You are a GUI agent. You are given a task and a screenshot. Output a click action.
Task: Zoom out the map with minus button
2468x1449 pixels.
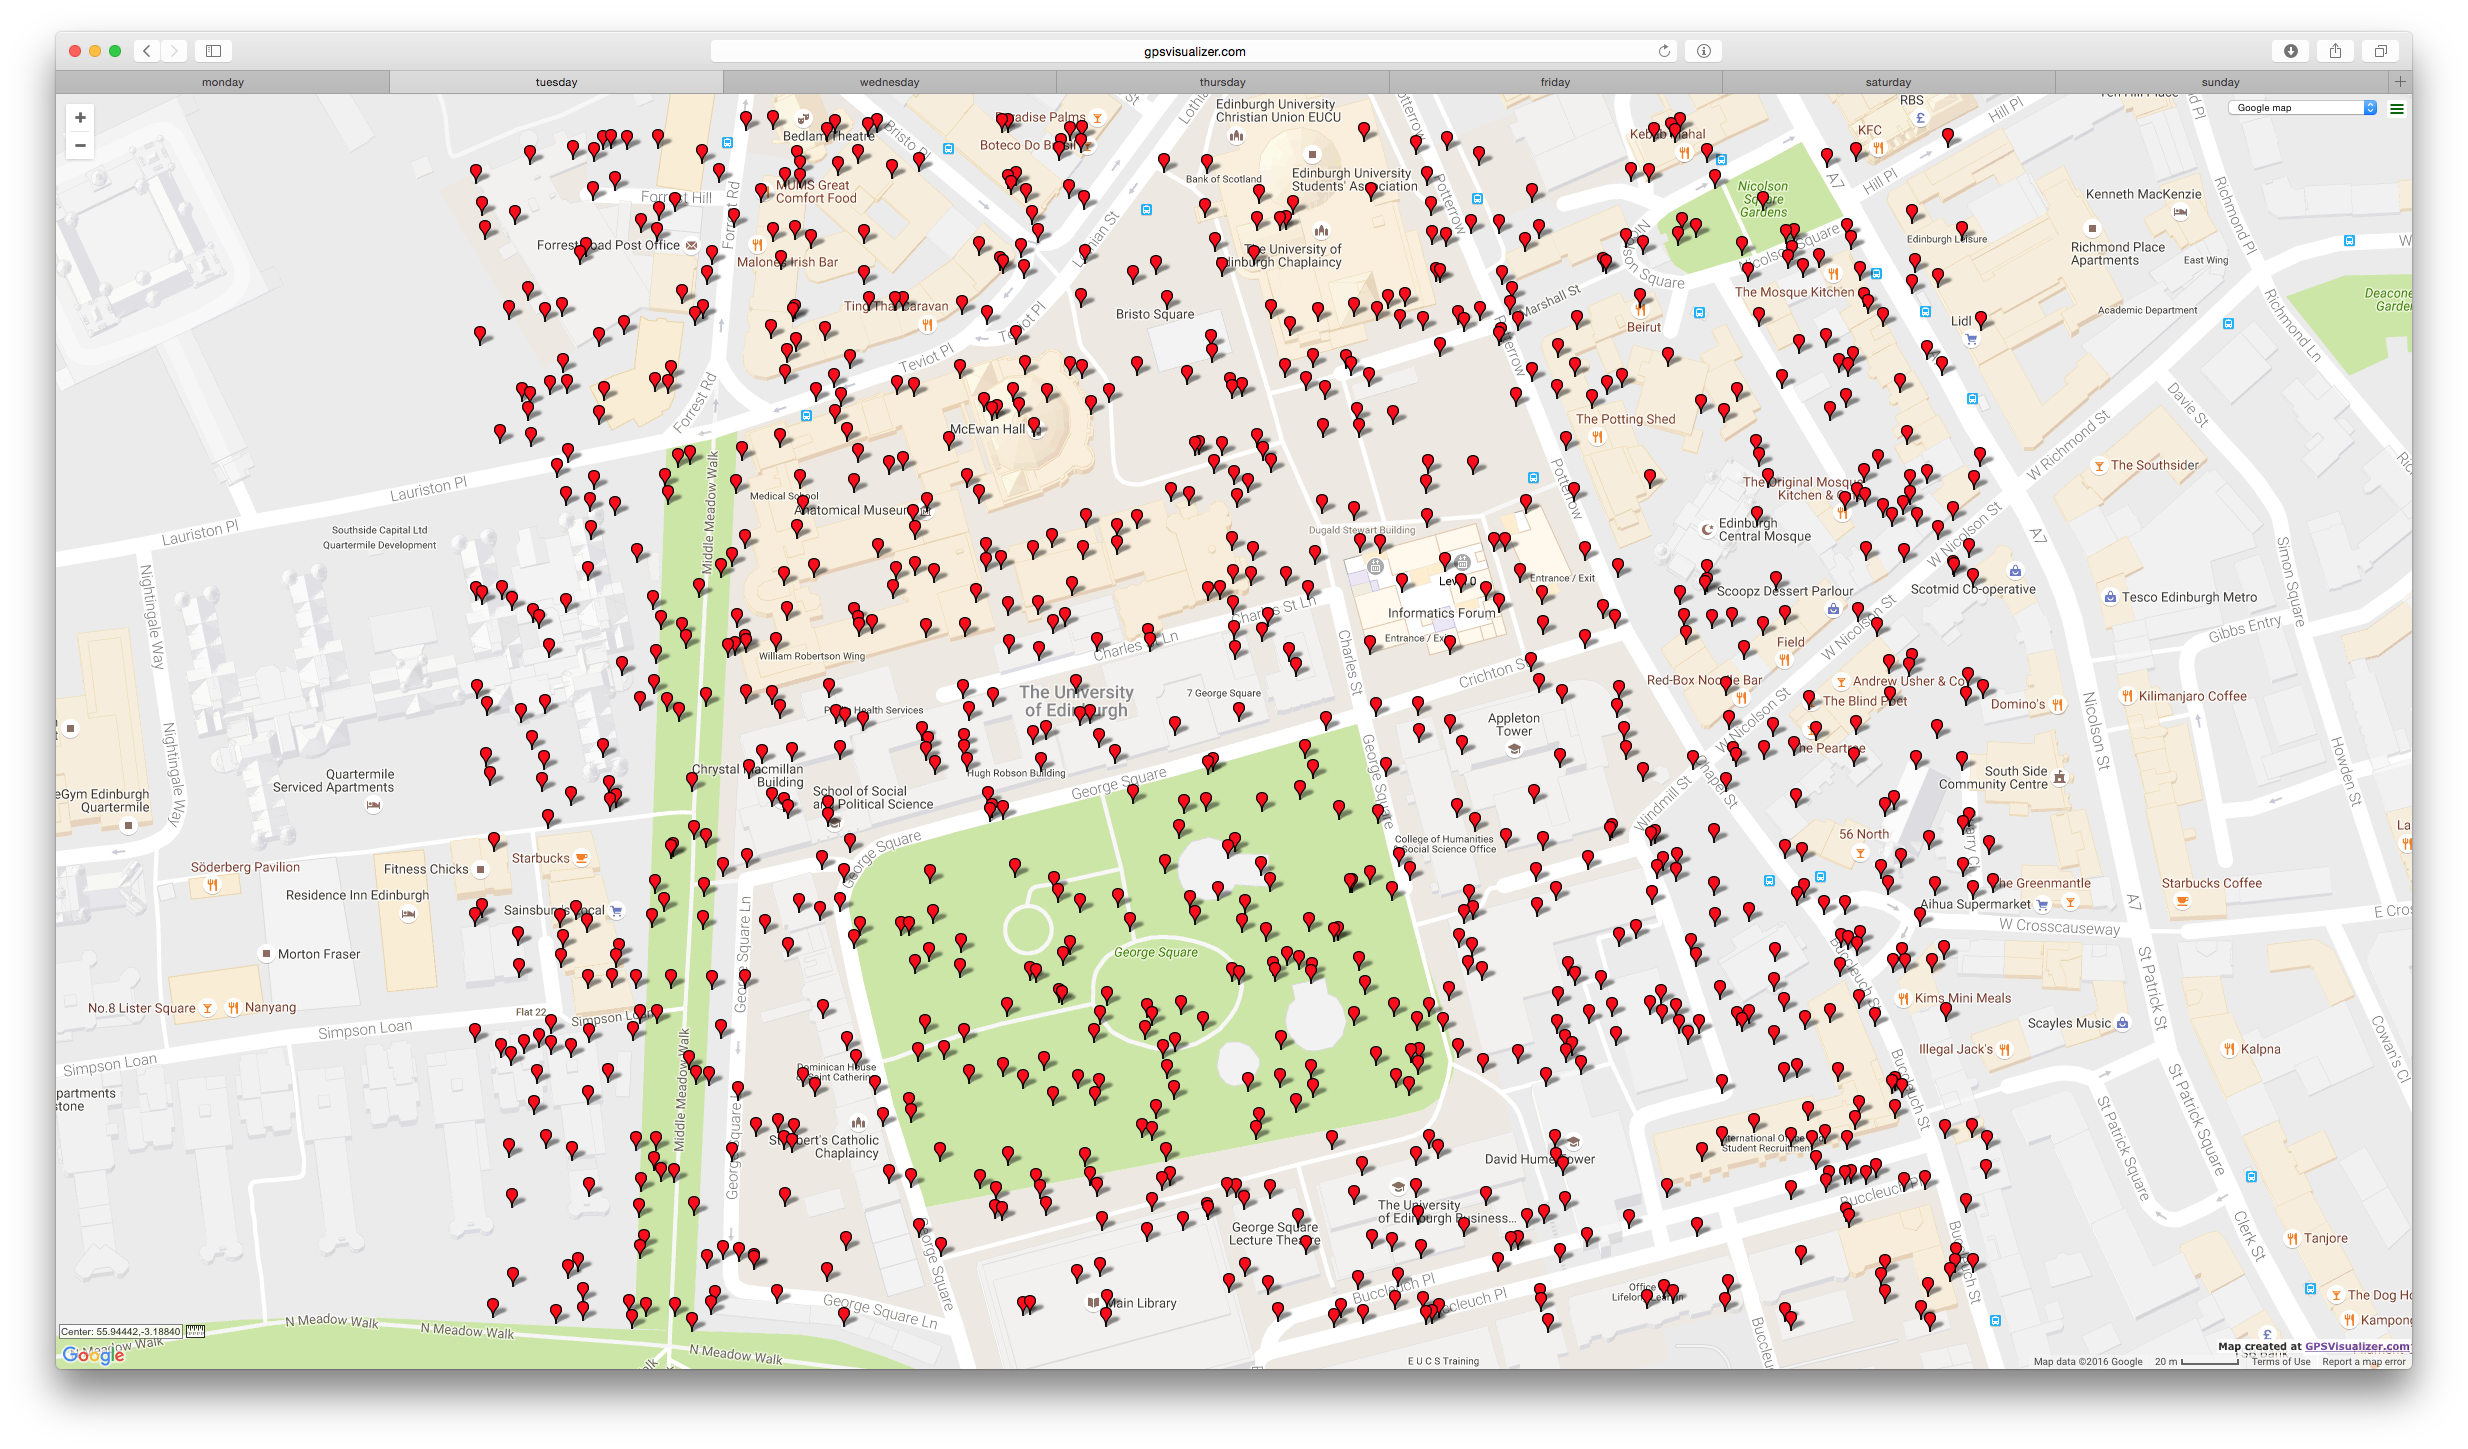(x=80, y=145)
